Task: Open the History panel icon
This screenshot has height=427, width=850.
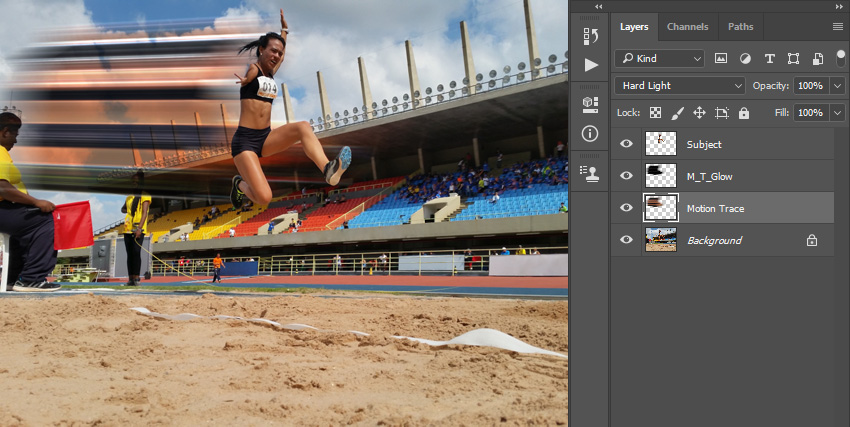Action: (x=590, y=36)
